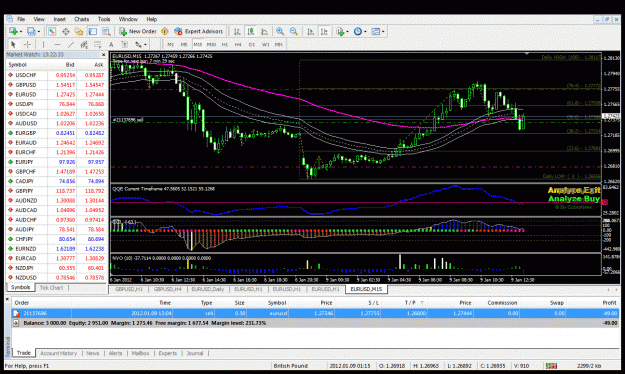The height and width of the screenshot is (374, 625).
Task: Select the Crosshair drawing tool
Action: 28,45
